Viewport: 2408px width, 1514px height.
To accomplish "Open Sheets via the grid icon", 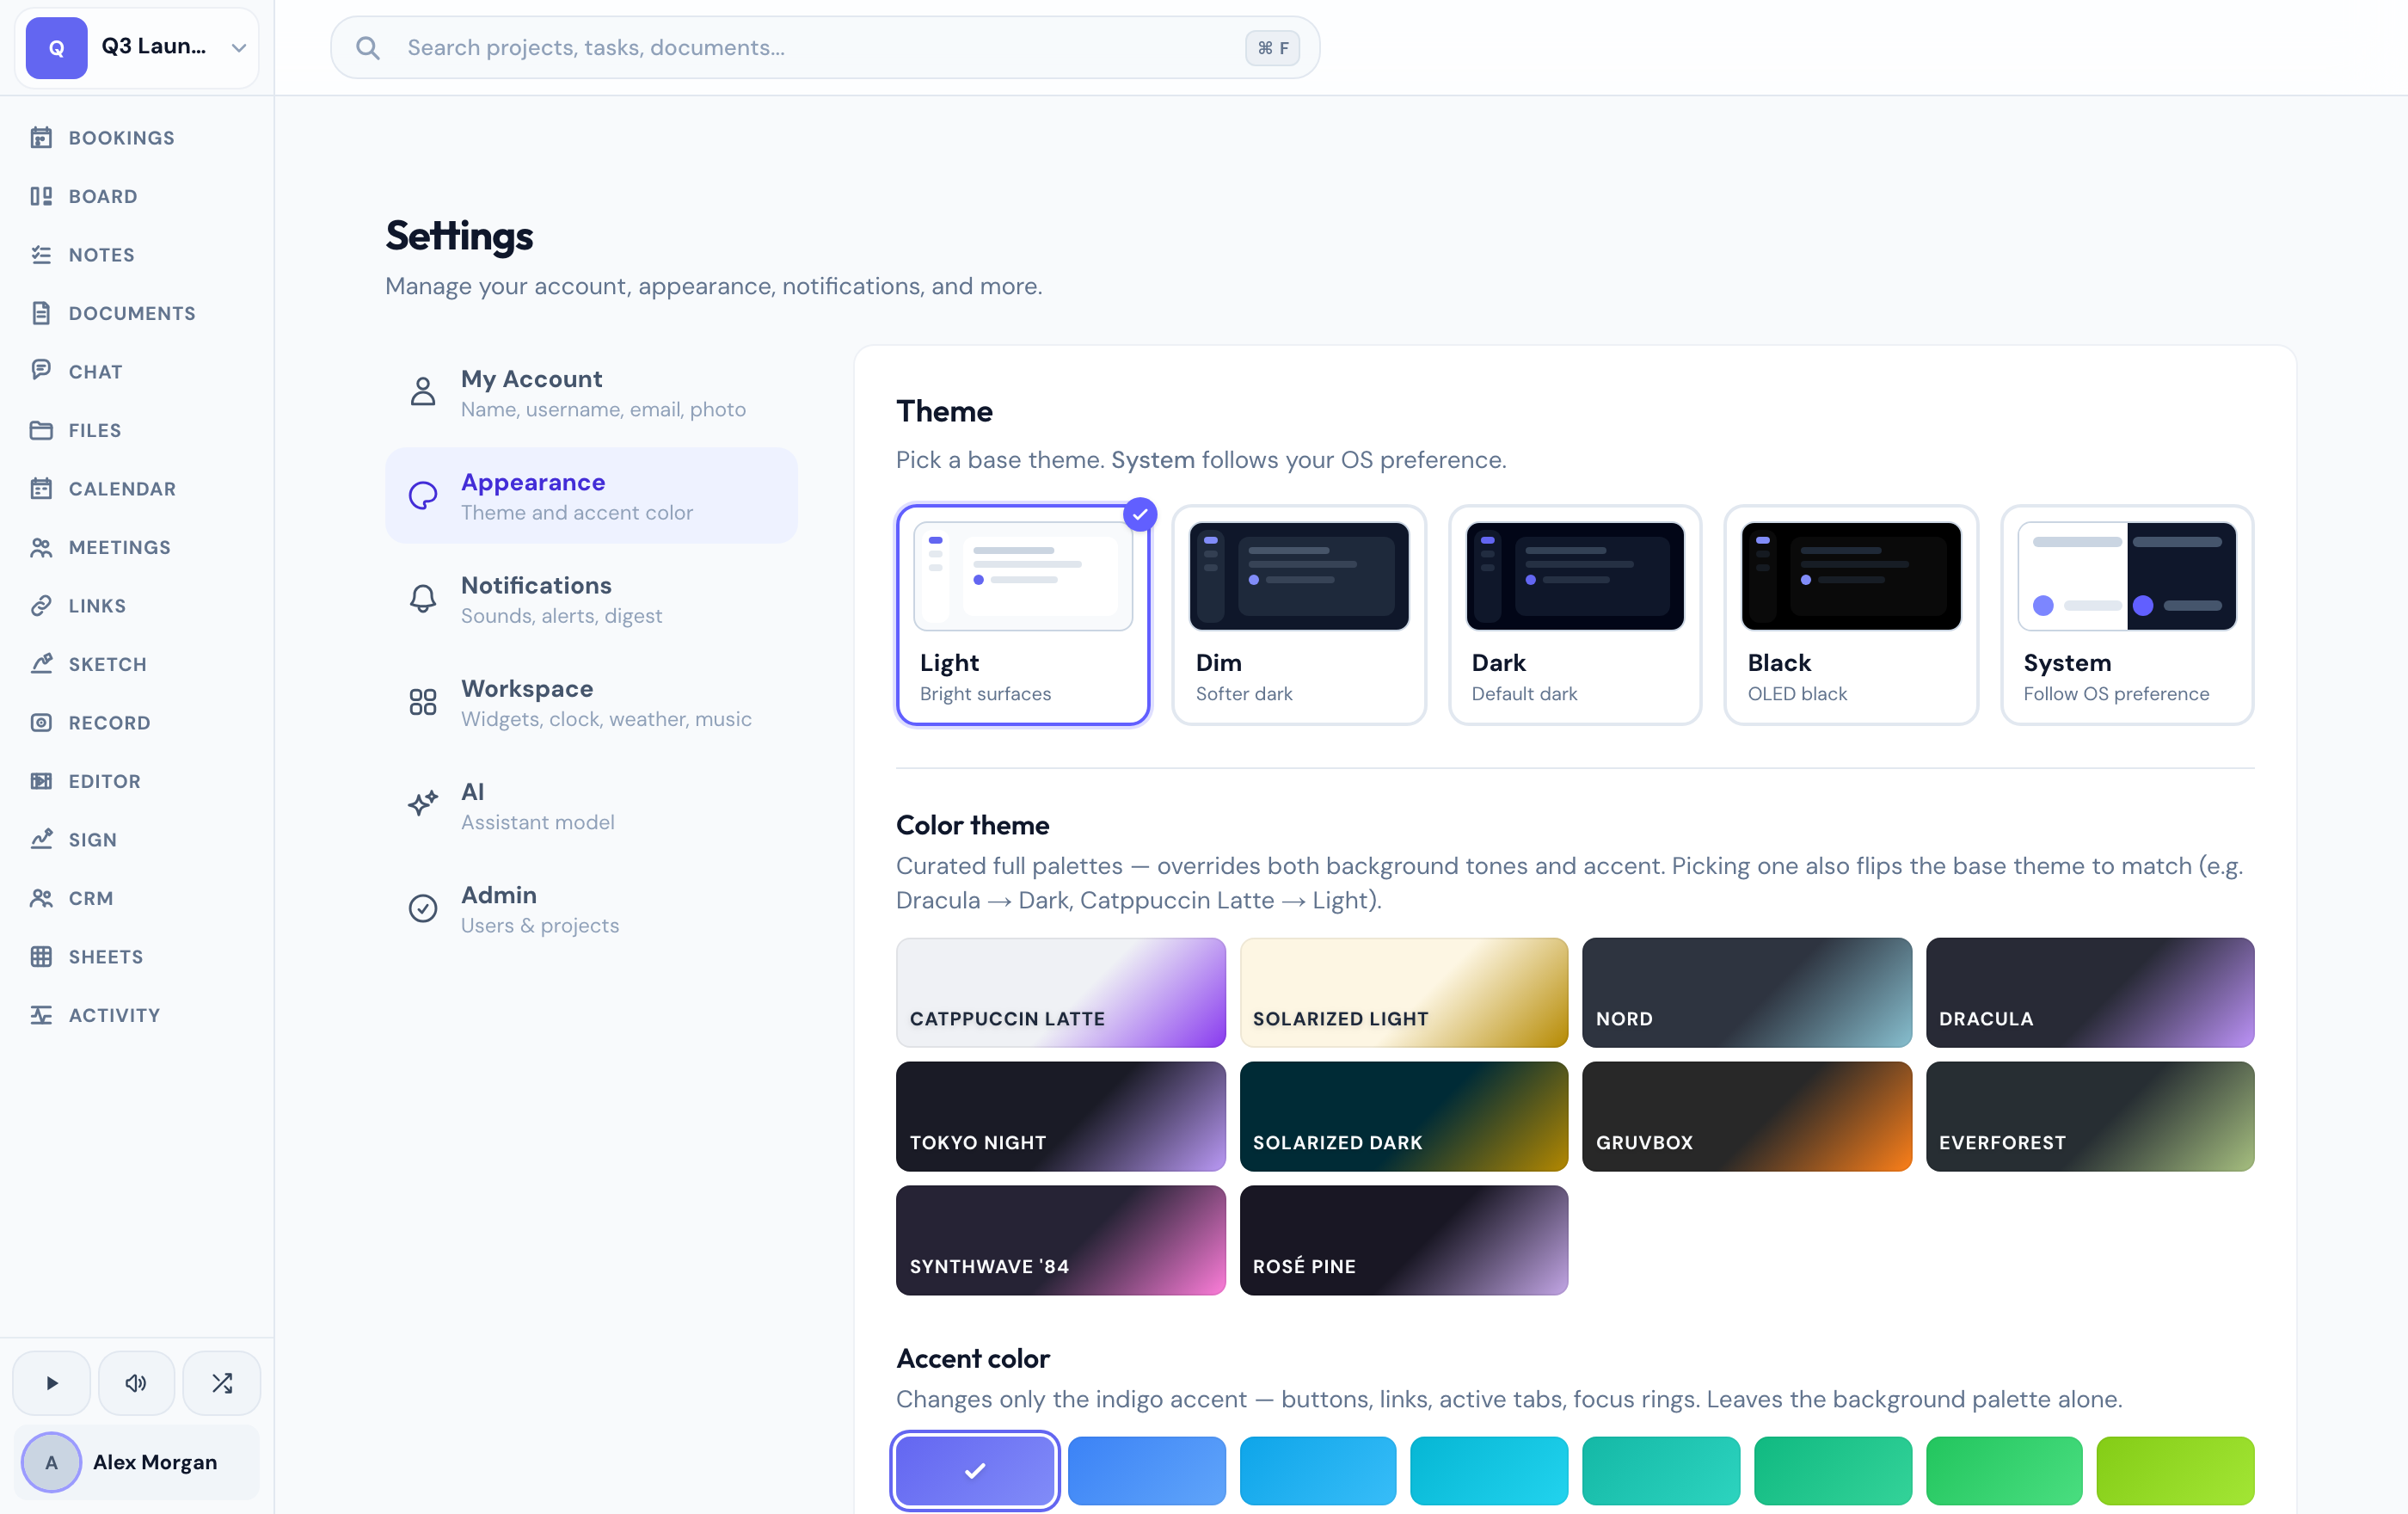I will (41, 956).
